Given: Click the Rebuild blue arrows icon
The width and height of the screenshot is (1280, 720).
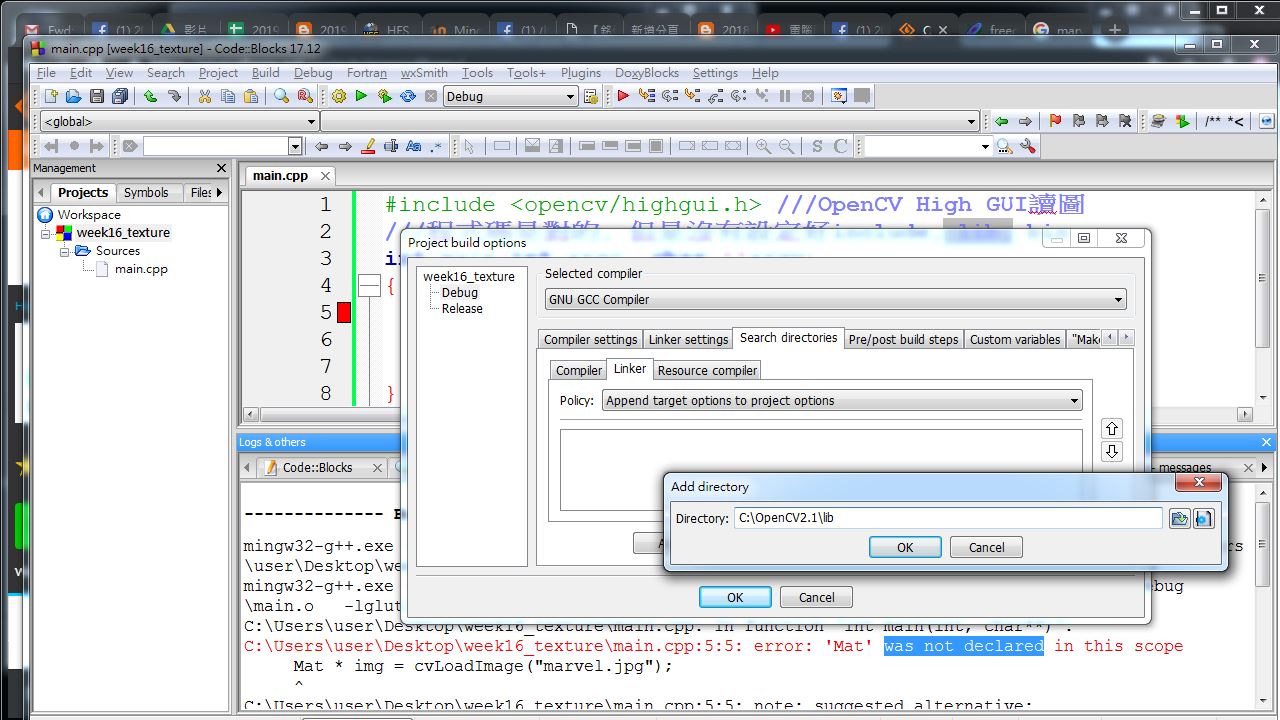Looking at the screenshot, I should click(408, 96).
